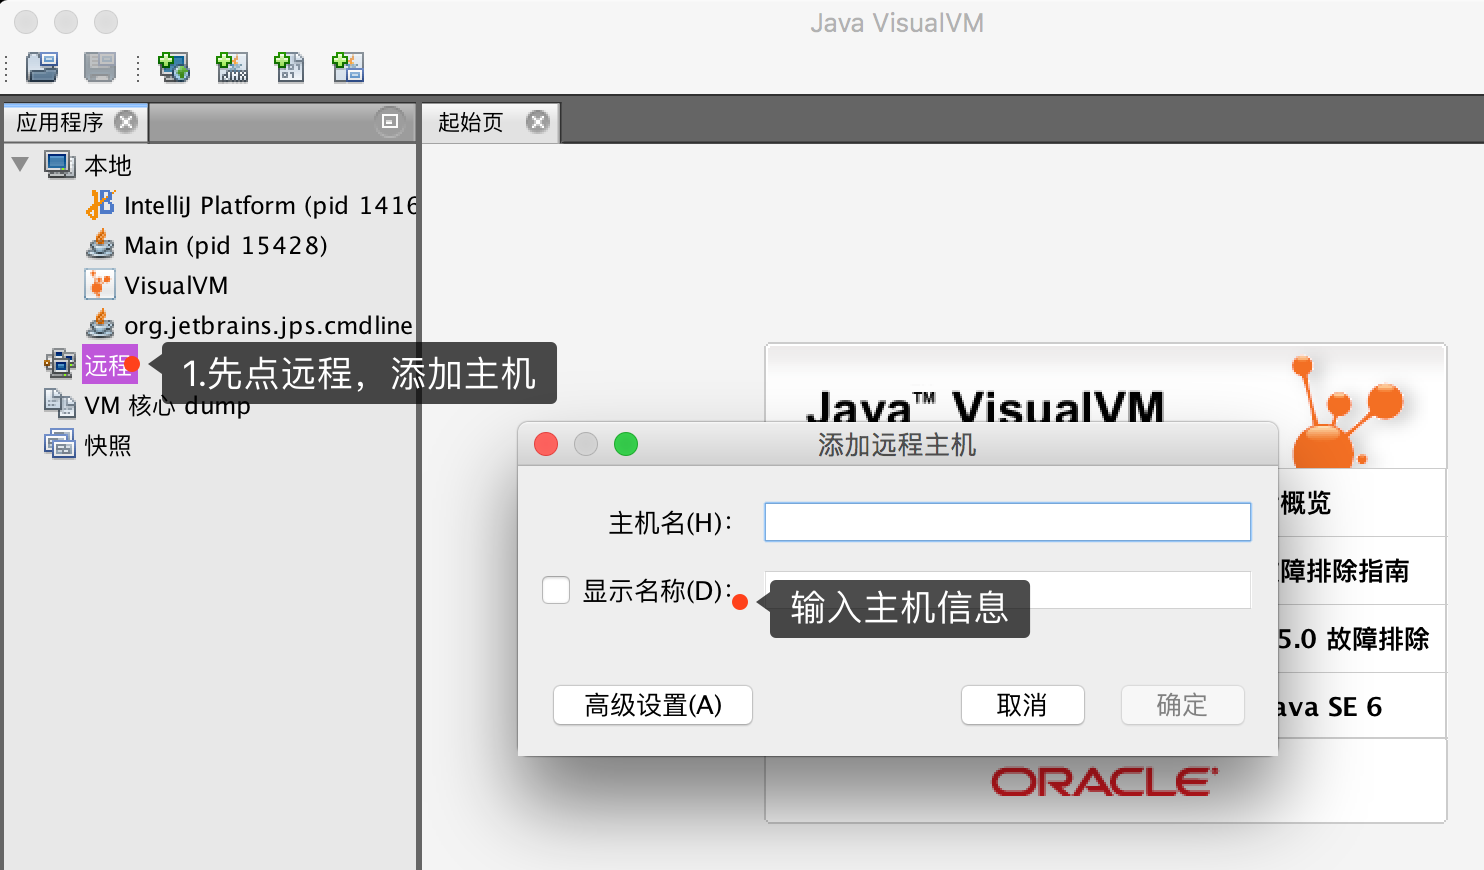Open 高级设置(A) in the dialog
1484x870 pixels.
[x=652, y=705]
